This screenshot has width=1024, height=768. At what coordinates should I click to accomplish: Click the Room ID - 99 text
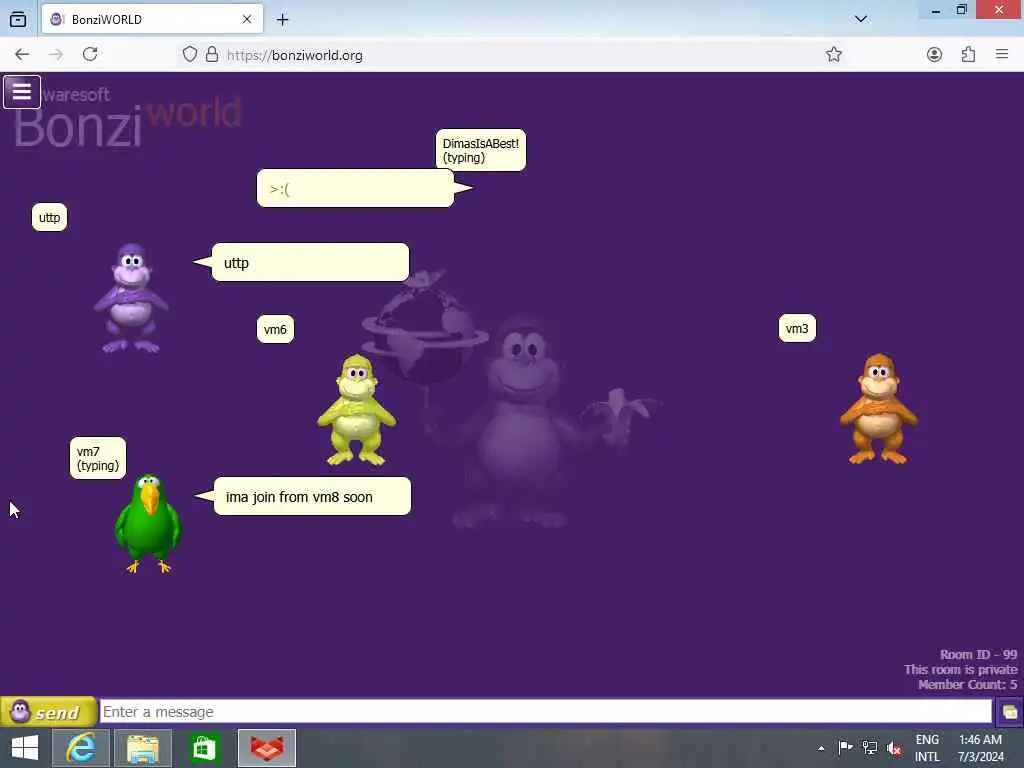click(978, 654)
